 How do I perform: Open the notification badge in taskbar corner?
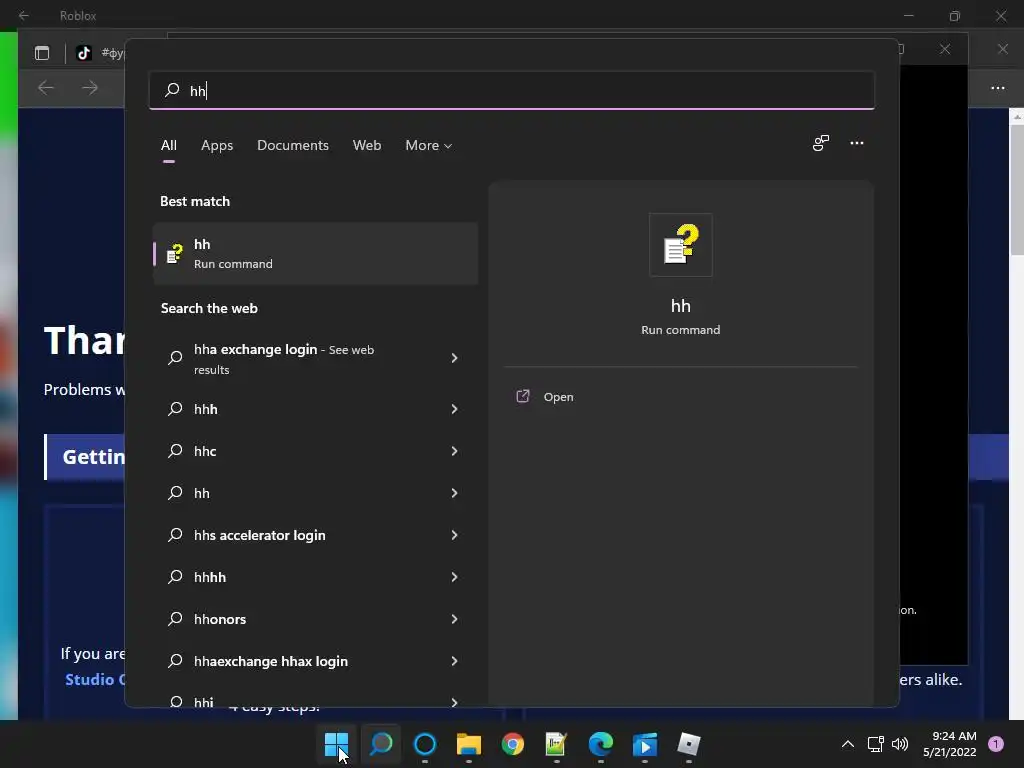(996, 744)
